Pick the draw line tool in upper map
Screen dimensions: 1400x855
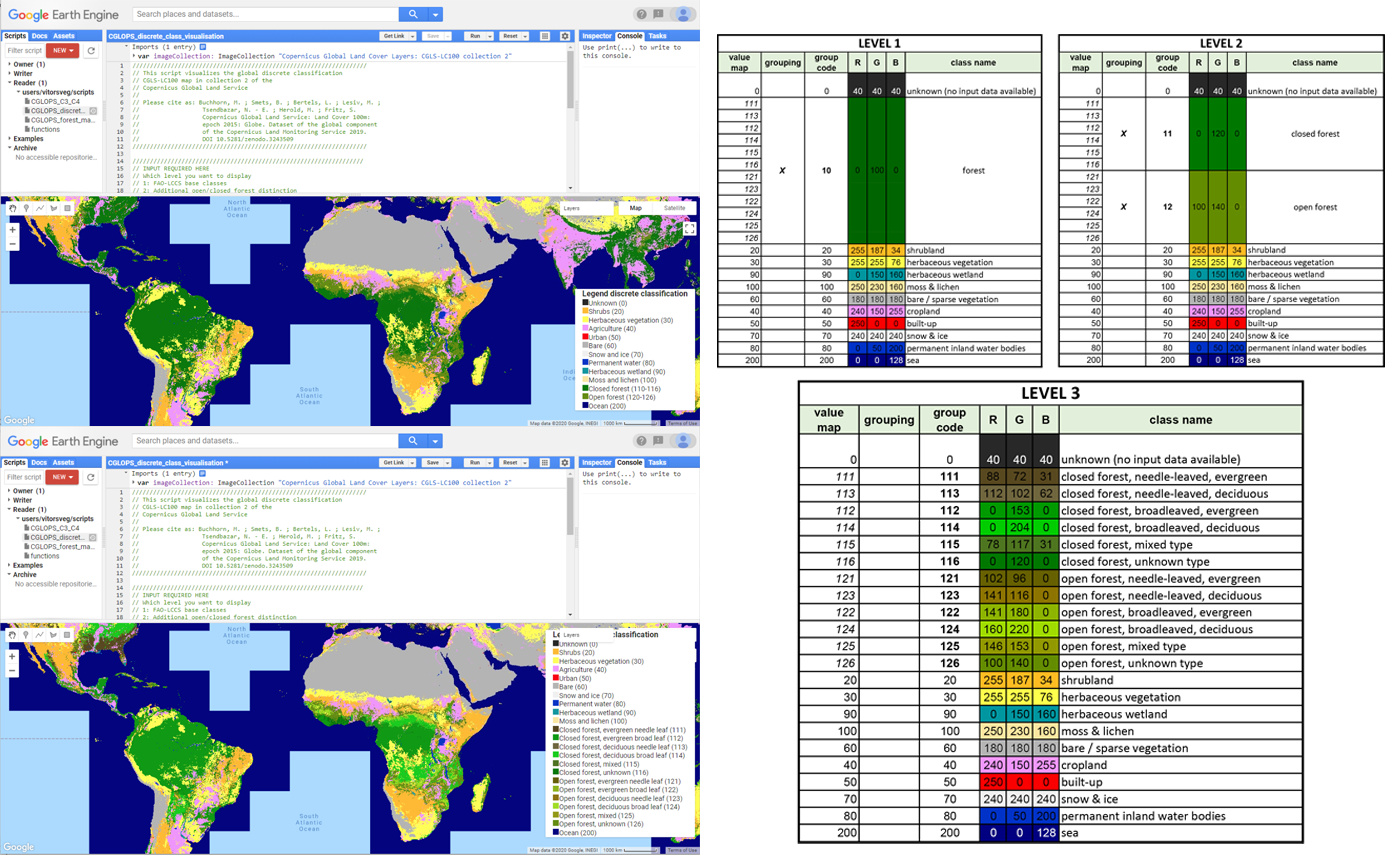39,209
